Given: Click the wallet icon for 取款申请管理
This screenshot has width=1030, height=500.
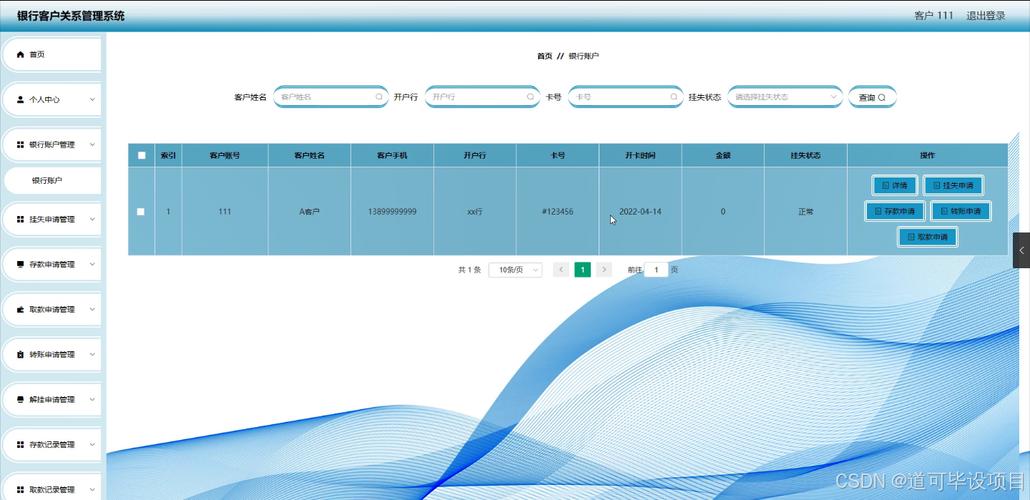Looking at the screenshot, I should pyautogui.click(x=20, y=310).
